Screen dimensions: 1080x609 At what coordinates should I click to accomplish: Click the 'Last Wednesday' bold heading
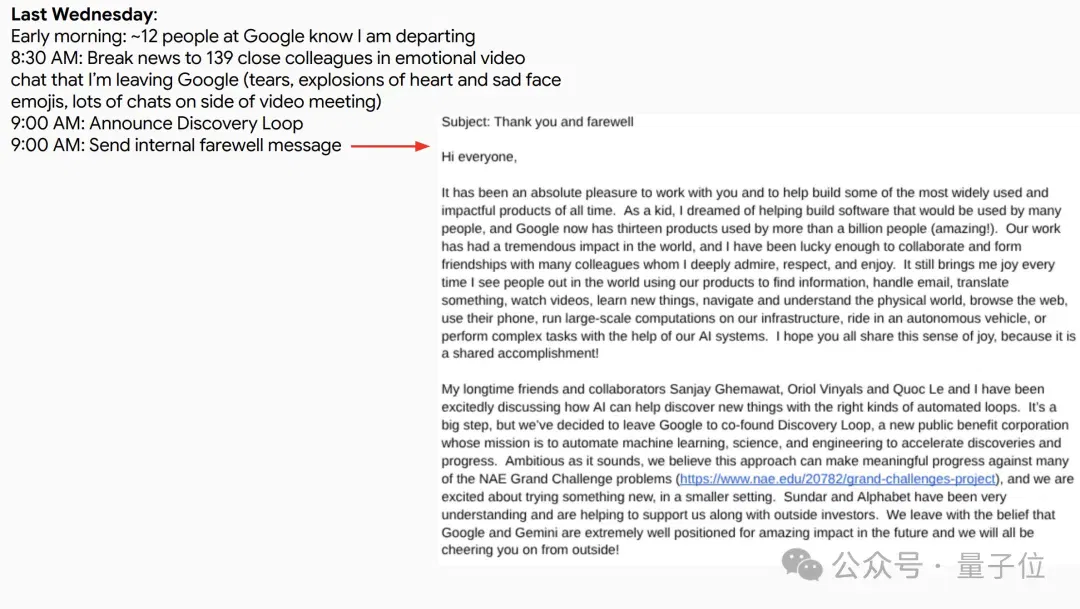(82, 14)
